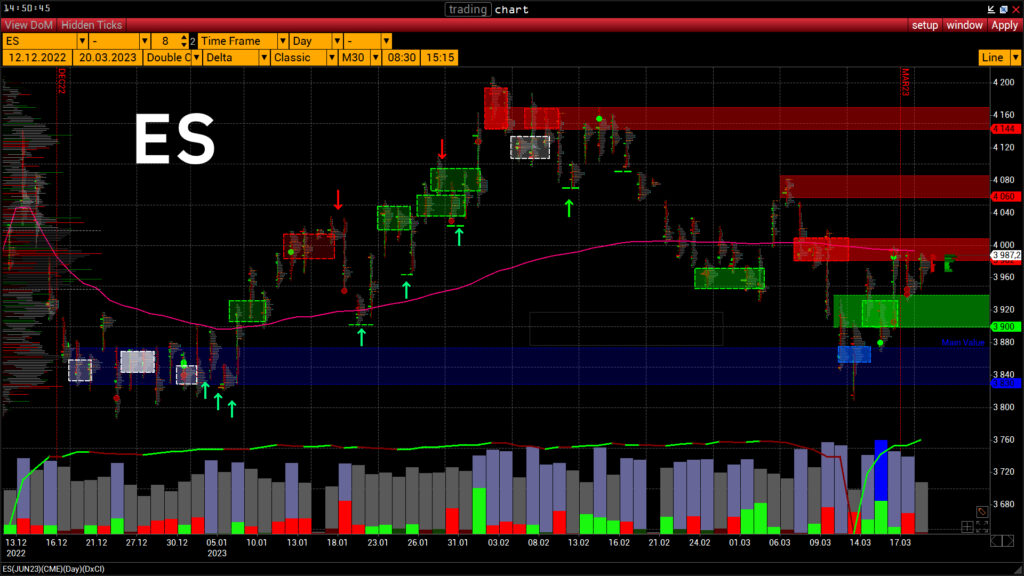Click the blue restore window icon
The height and width of the screenshot is (576, 1024).
(x=1004, y=9)
